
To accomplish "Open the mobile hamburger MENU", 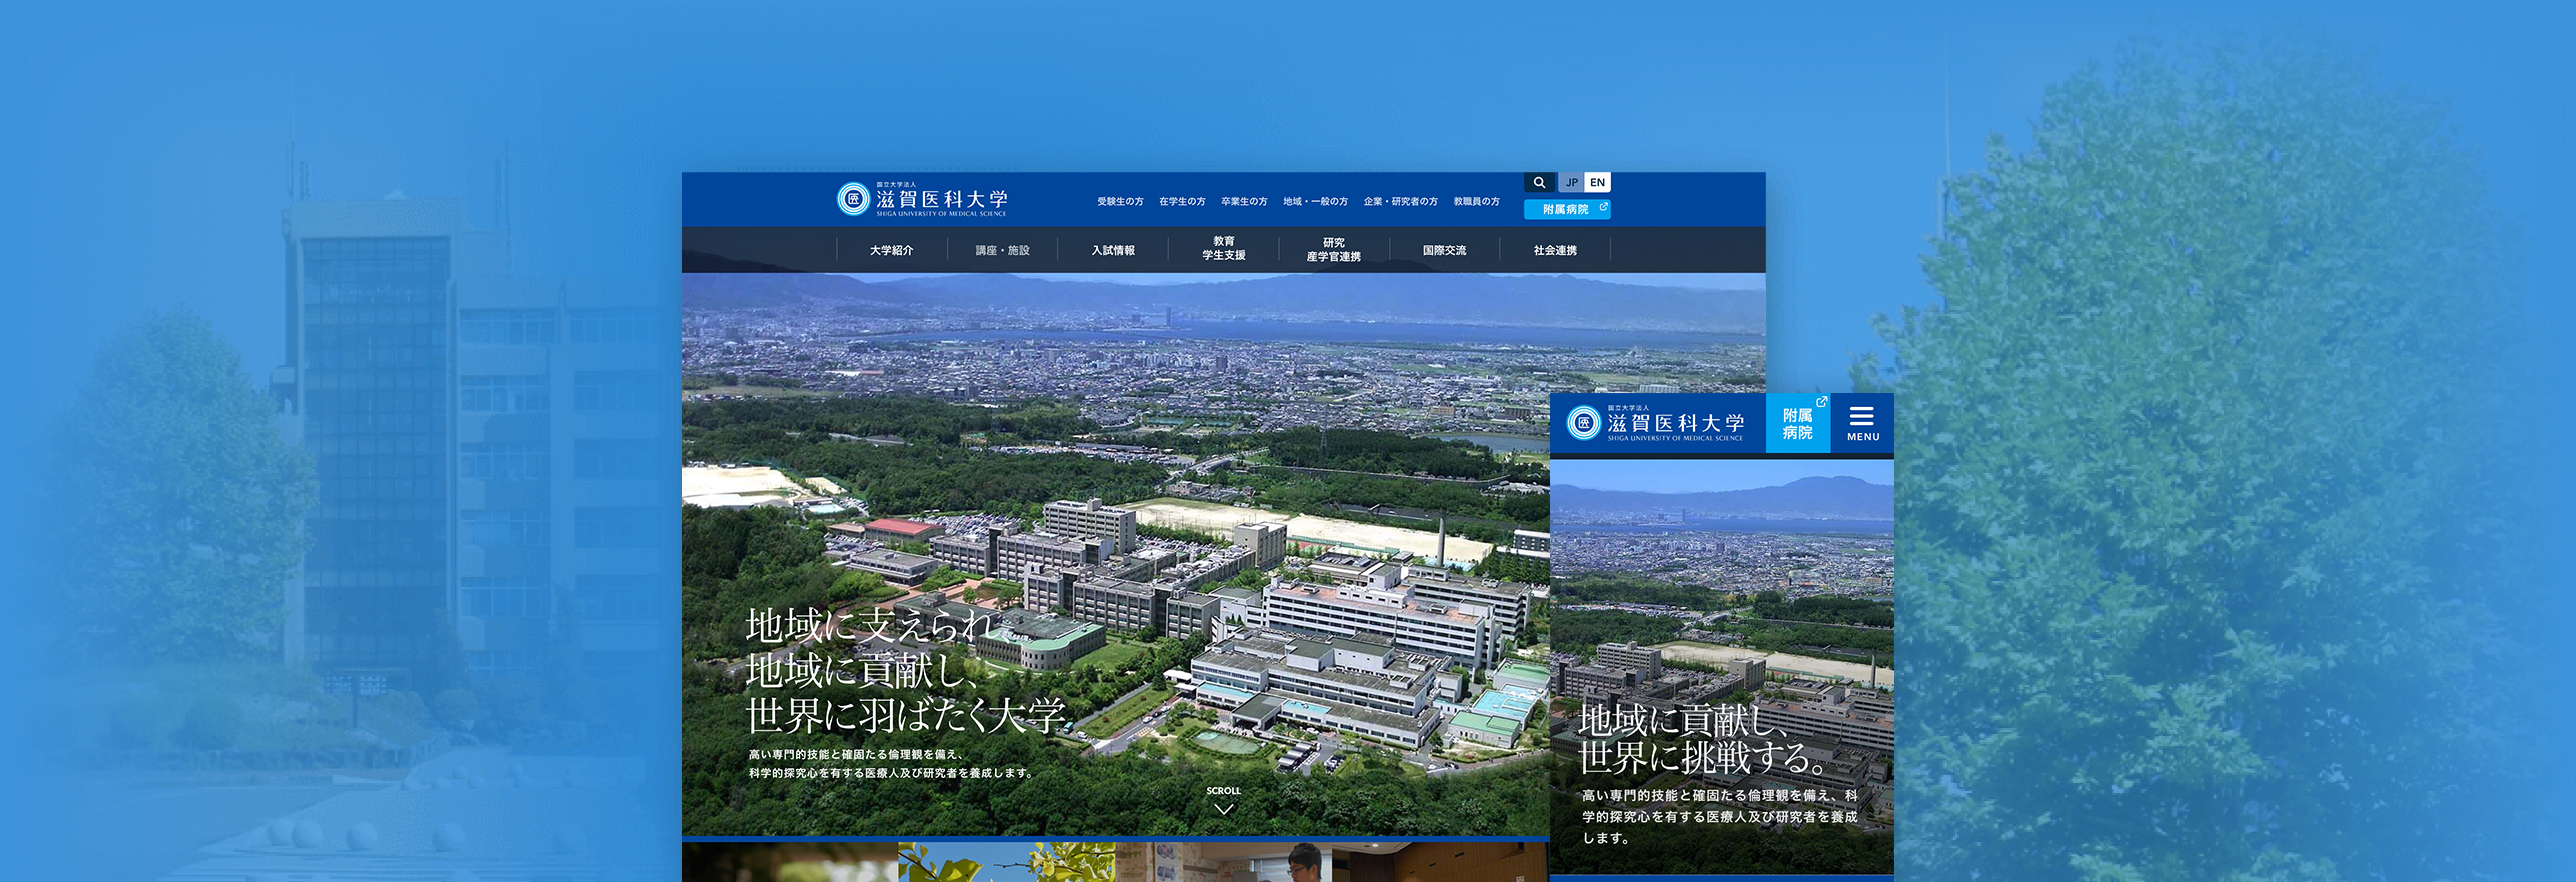I will 1862,423.
